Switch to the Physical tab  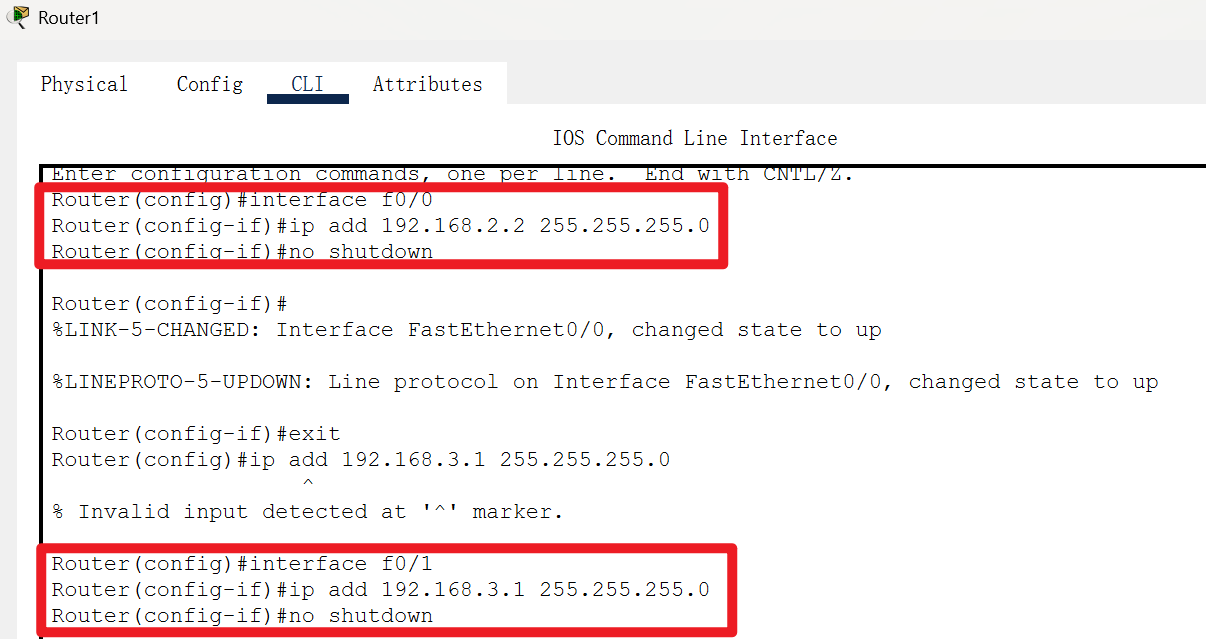tap(83, 84)
